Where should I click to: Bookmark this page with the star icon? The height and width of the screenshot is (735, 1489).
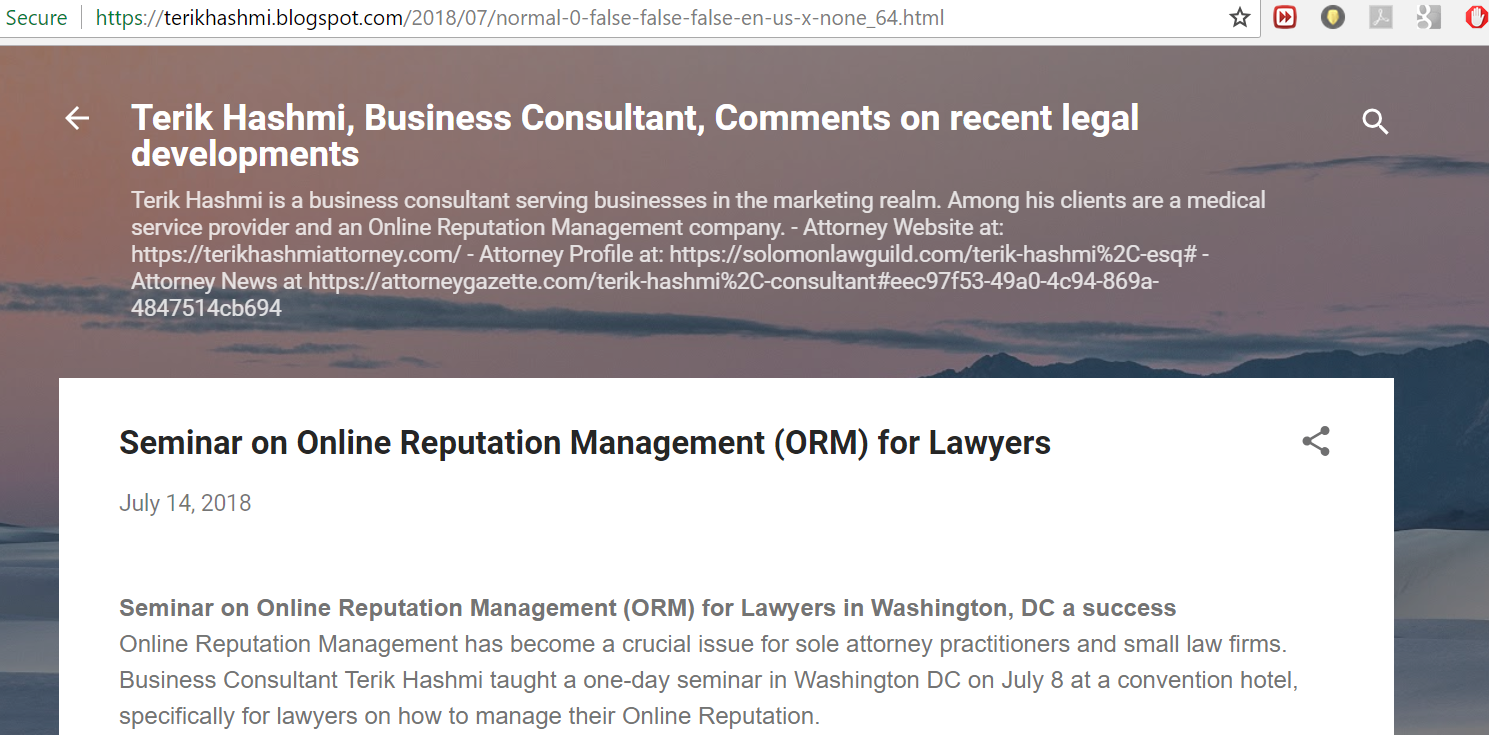pyautogui.click(x=1240, y=18)
